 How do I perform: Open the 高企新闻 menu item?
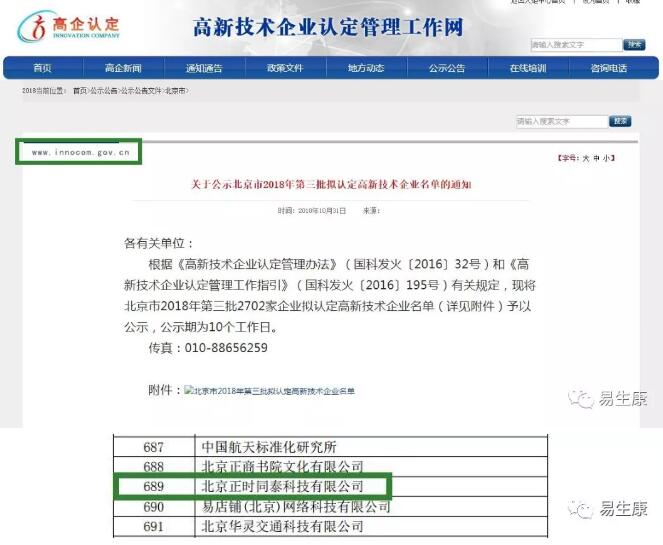(123, 68)
